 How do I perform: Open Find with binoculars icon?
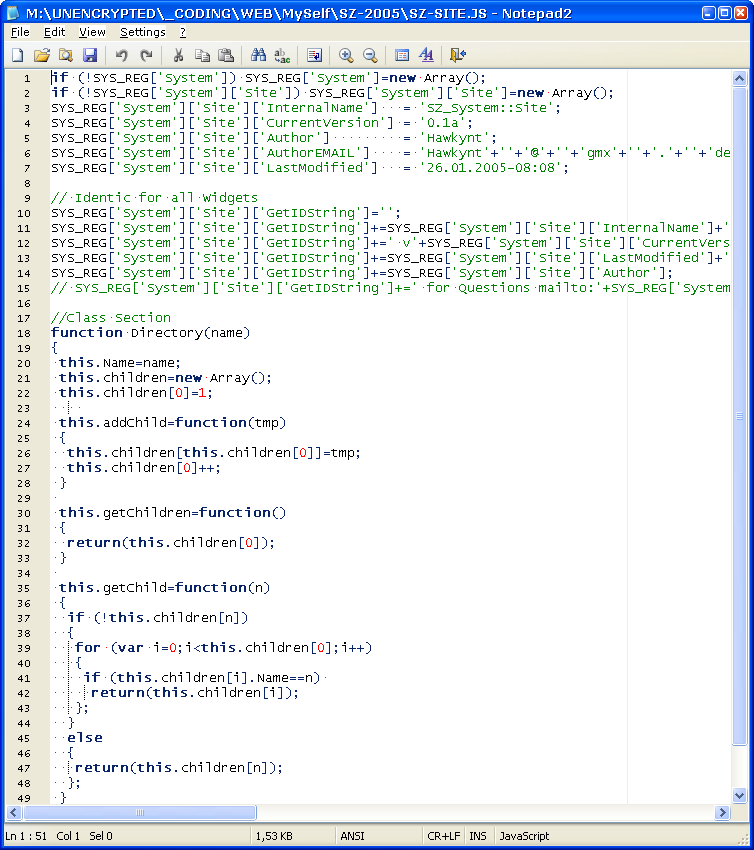[x=258, y=55]
